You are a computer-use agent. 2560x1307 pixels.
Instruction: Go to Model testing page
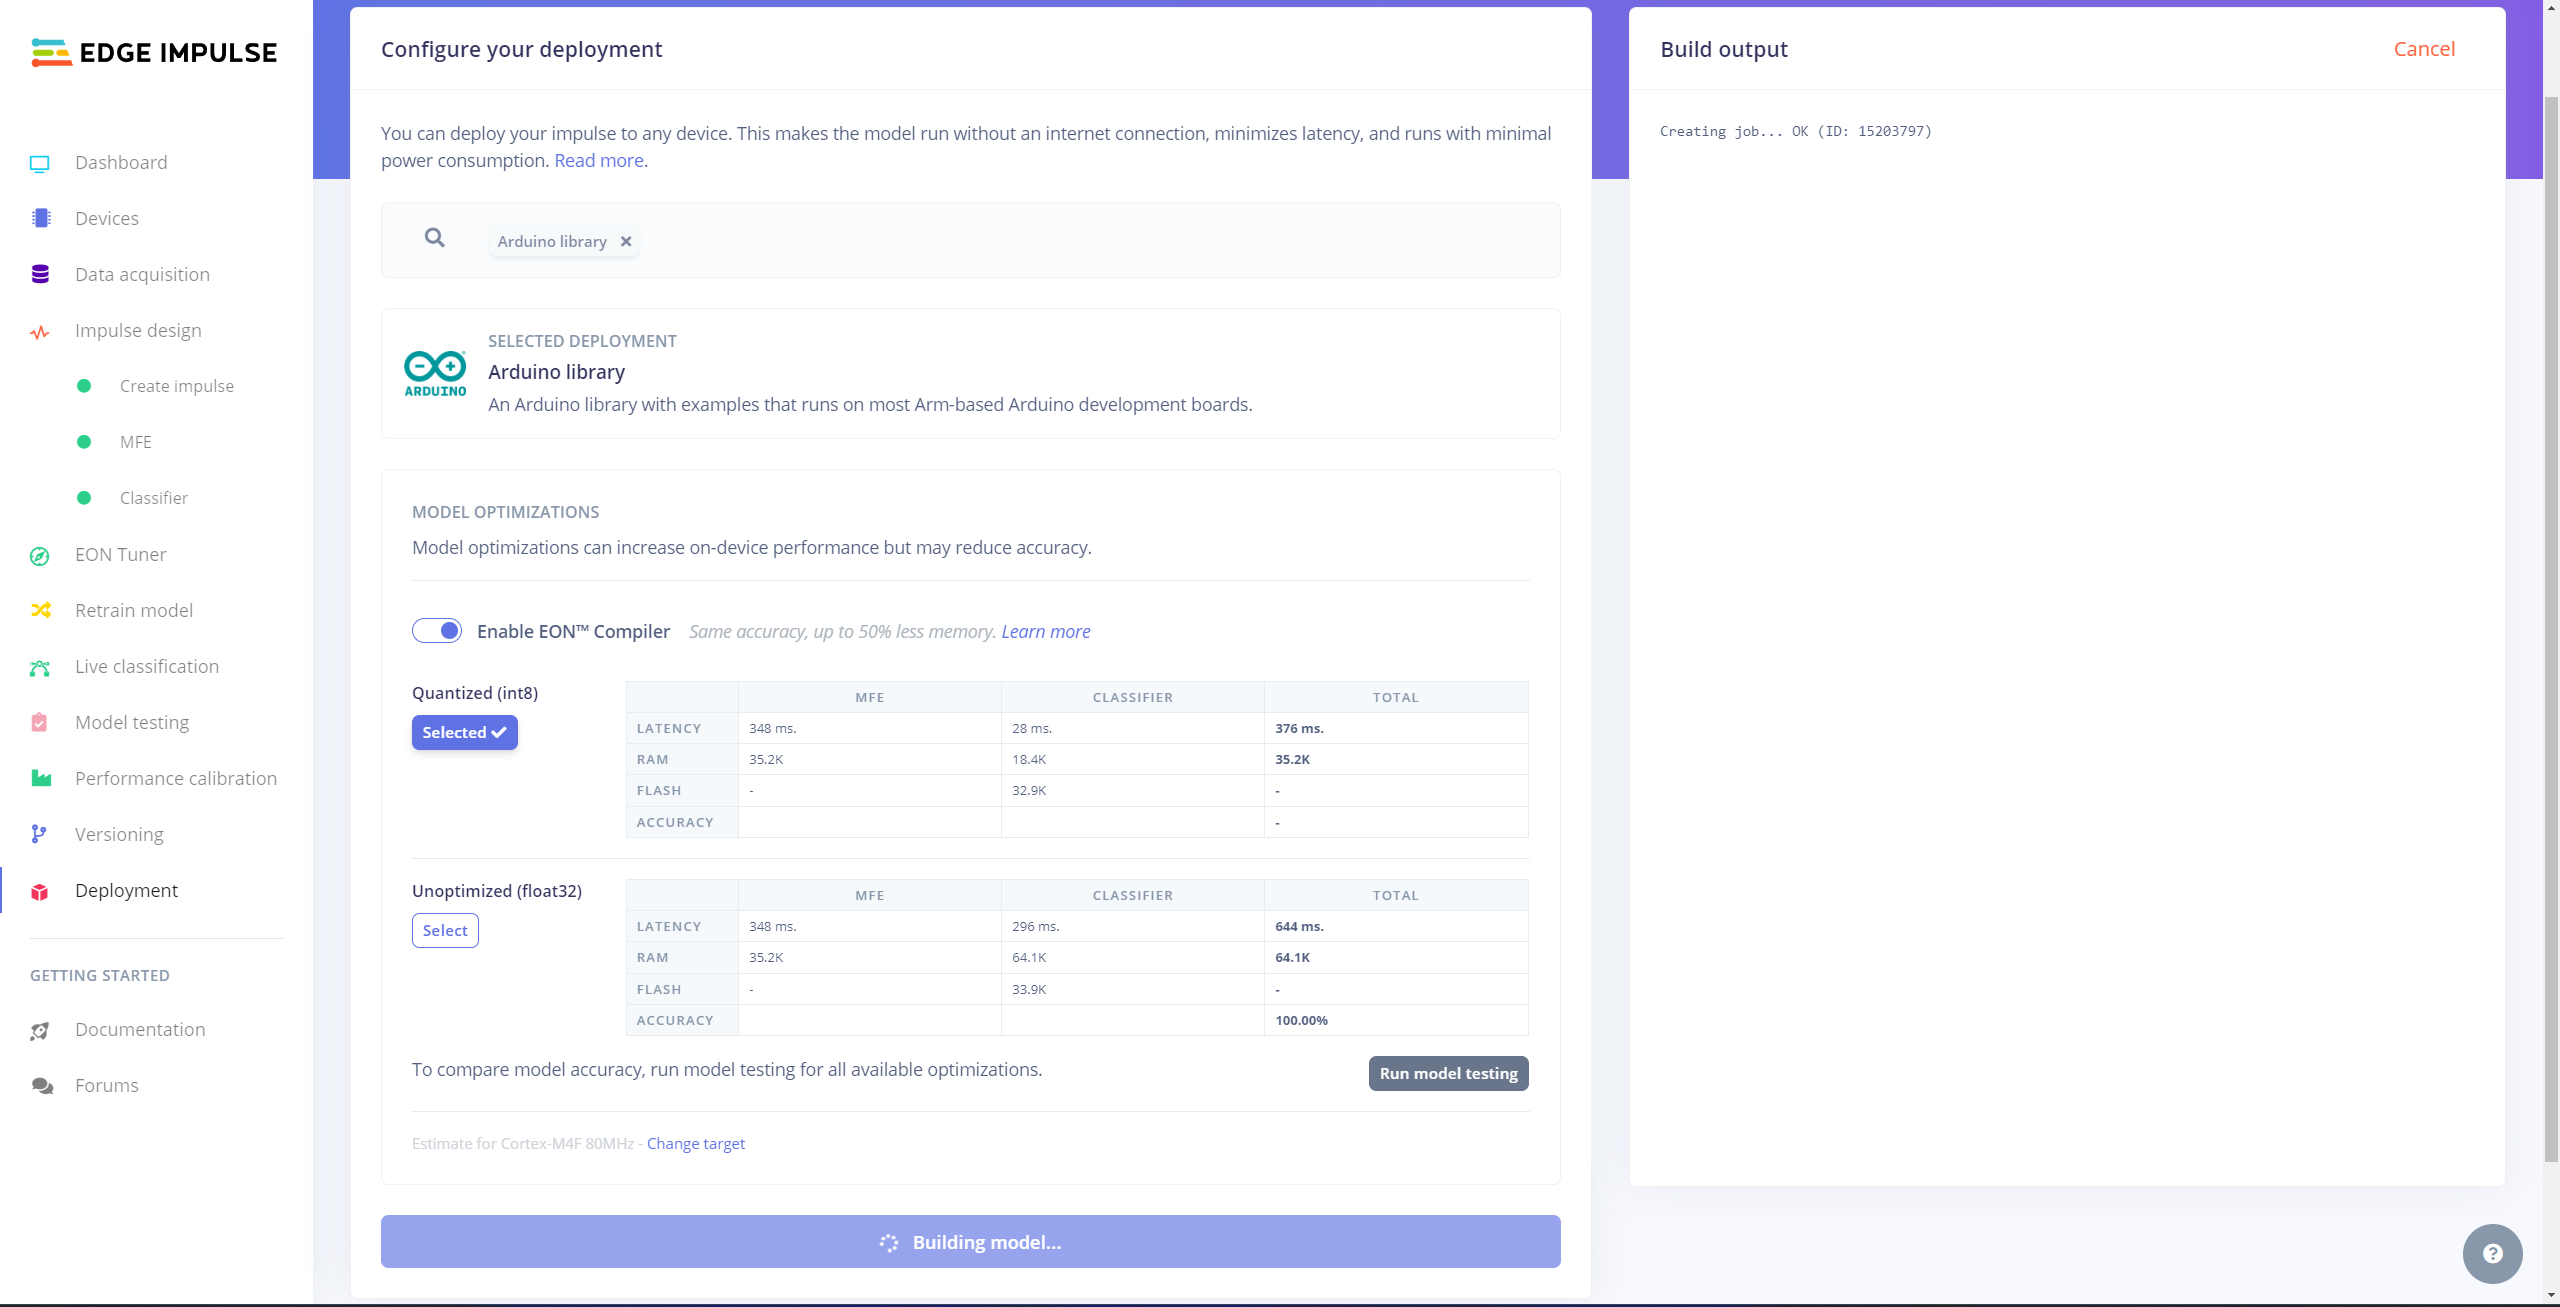pos(132,722)
